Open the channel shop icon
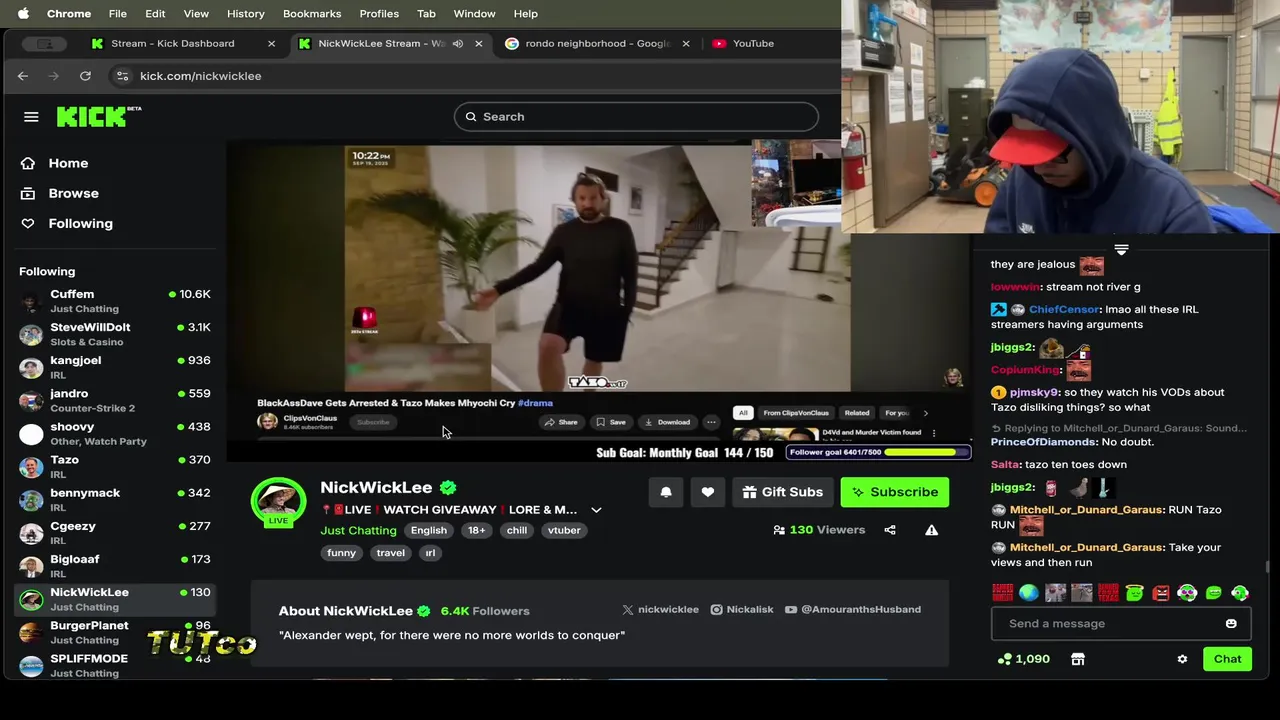The width and height of the screenshot is (1280, 720). coord(1077,659)
